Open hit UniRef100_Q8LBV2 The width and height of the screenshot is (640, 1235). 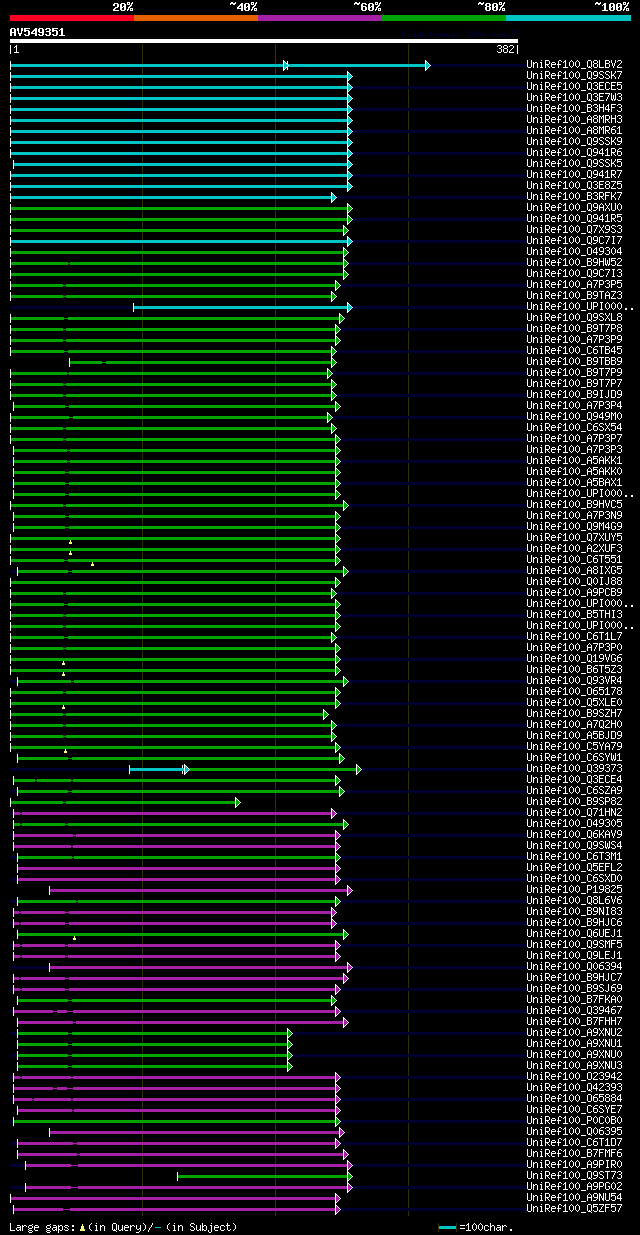pos(574,64)
